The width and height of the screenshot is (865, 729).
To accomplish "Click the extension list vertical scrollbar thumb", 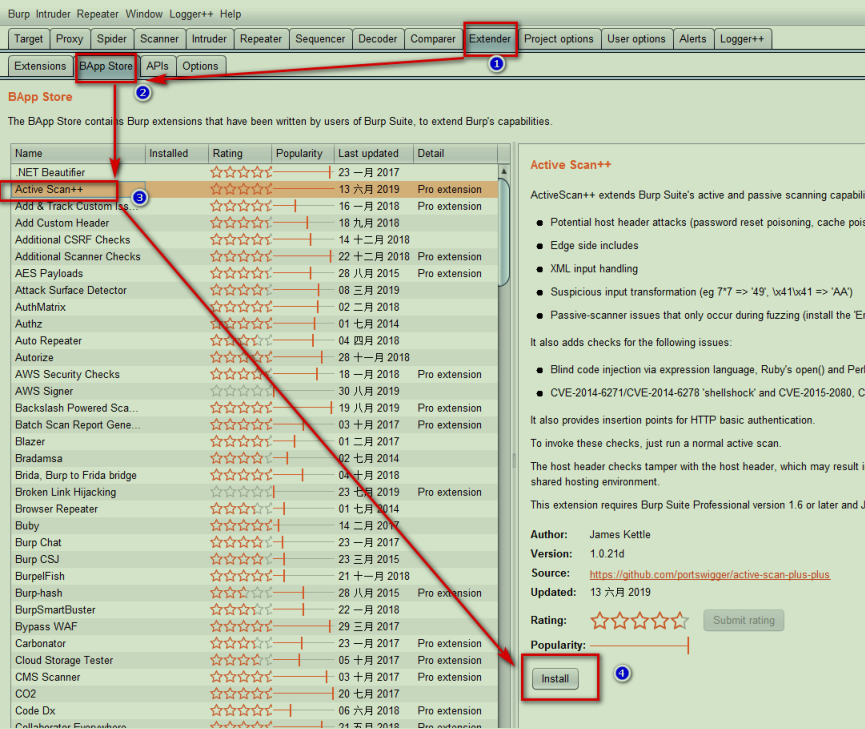I will (x=504, y=232).
